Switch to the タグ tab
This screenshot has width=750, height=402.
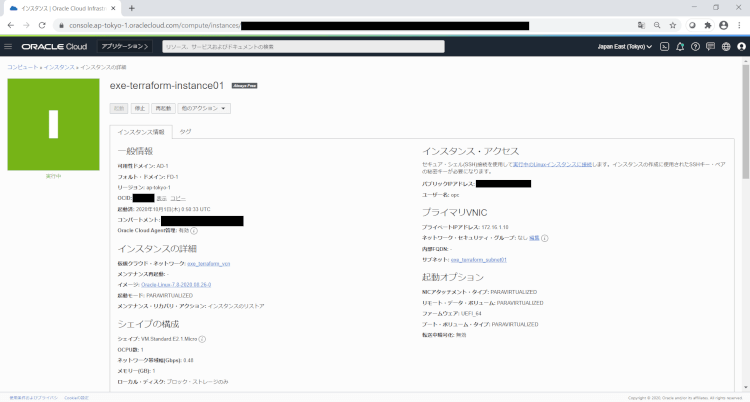point(185,132)
